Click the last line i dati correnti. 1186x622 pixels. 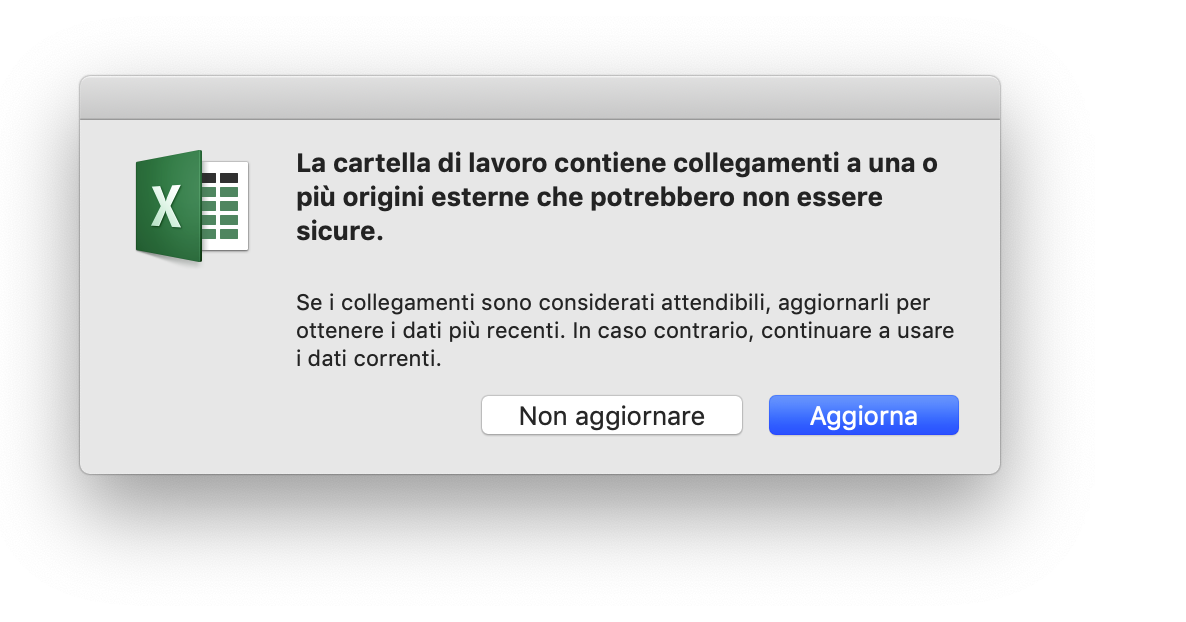[x=368, y=358]
